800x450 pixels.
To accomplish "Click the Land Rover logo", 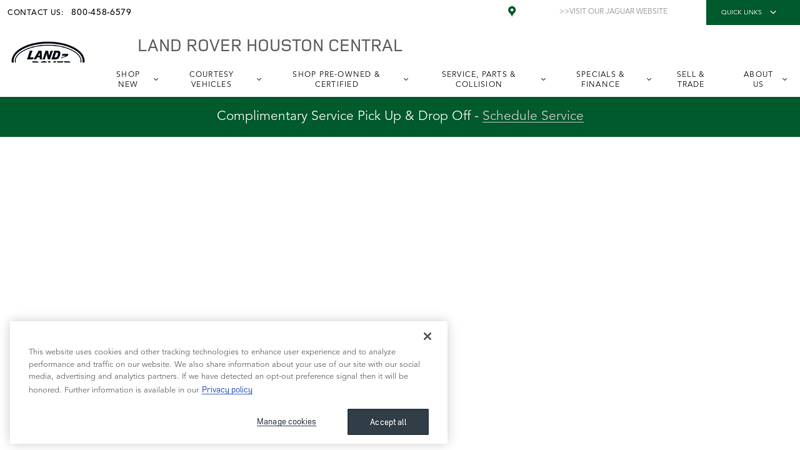I will coord(48,52).
